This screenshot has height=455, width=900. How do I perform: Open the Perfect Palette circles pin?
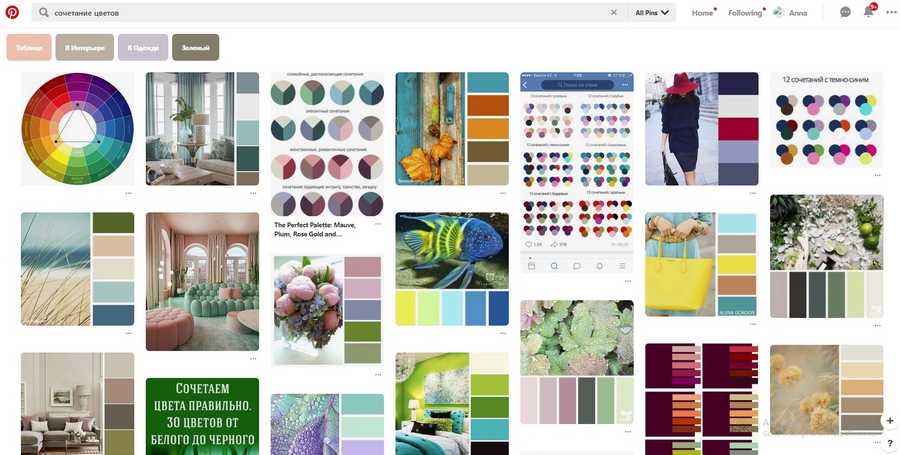pyautogui.click(x=327, y=144)
